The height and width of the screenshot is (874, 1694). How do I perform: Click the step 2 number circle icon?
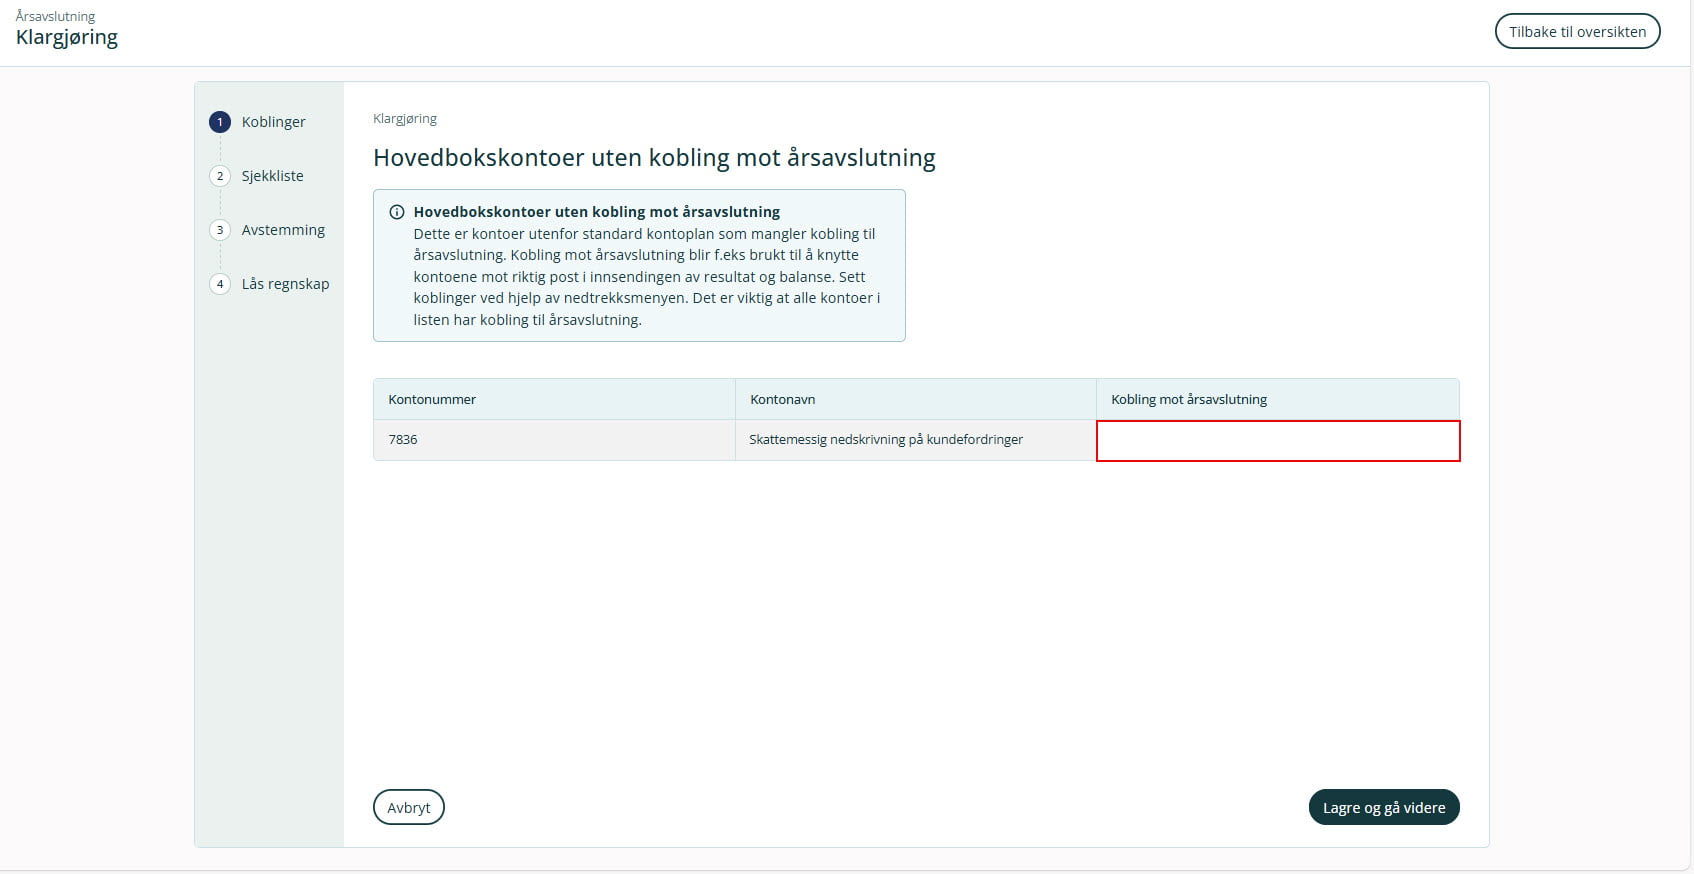220,176
